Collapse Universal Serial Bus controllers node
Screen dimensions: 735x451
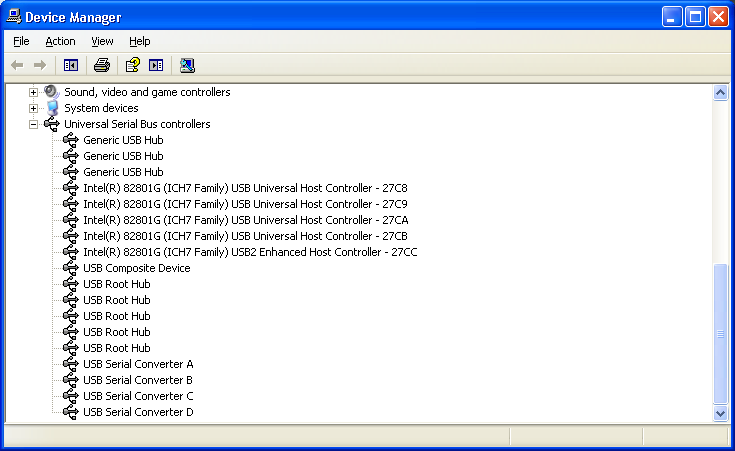click(33, 124)
